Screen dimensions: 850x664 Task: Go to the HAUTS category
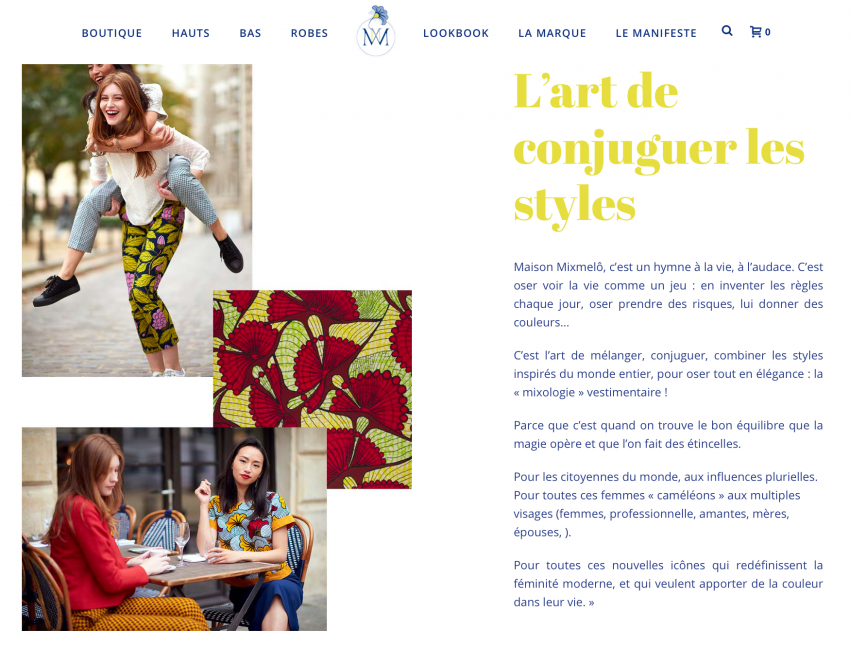pyautogui.click(x=191, y=33)
